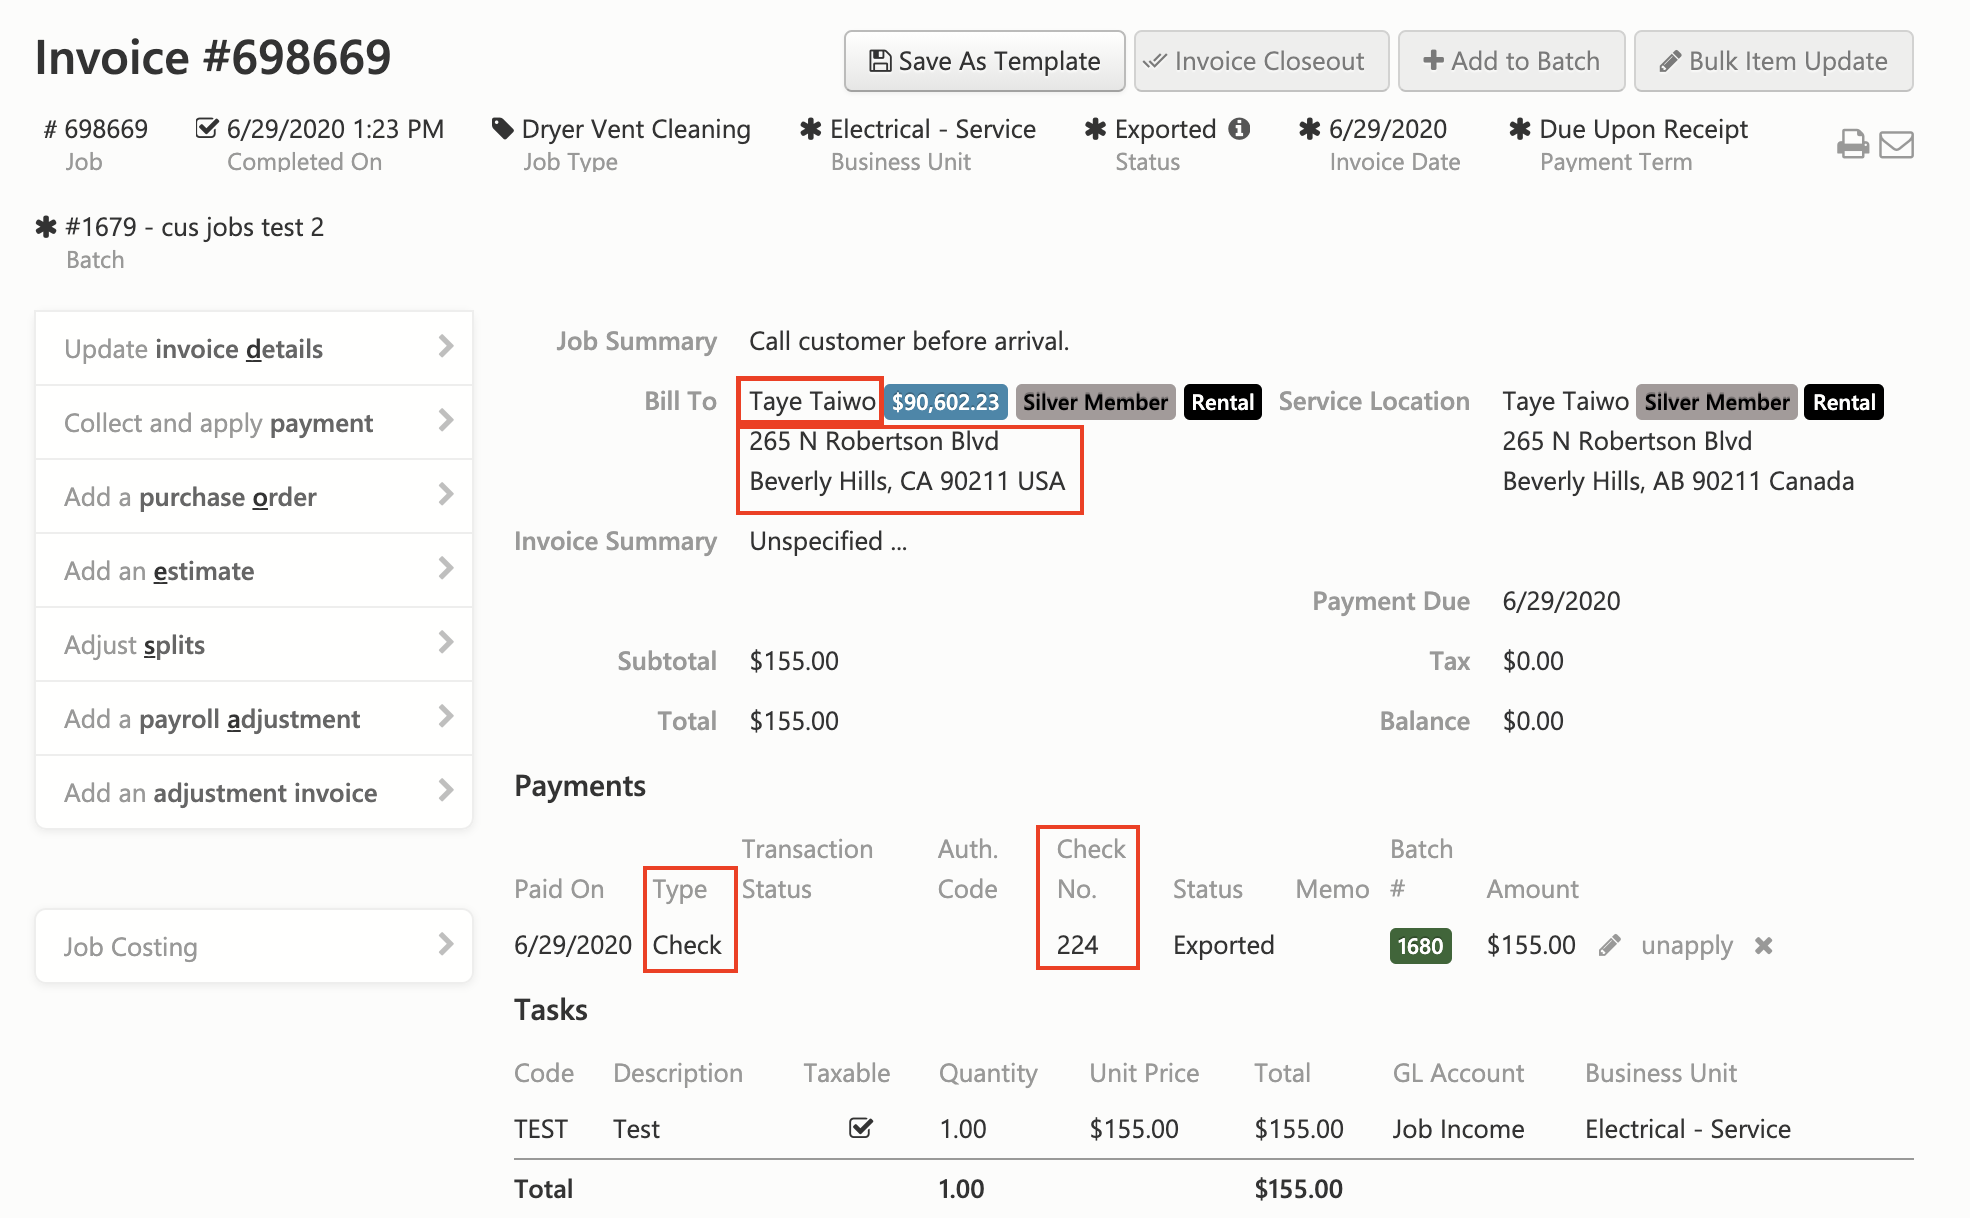Screen dimensions: 1970x1218
Task: Click the green batch 1680 badge
Action: click(1419, 946)
